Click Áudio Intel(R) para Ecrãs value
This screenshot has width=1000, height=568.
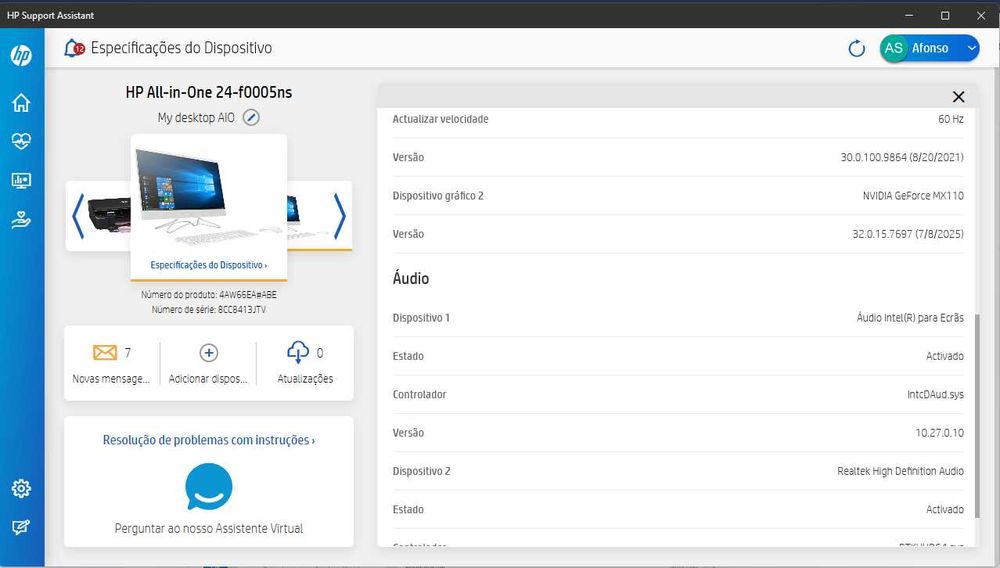coord(910,317)
